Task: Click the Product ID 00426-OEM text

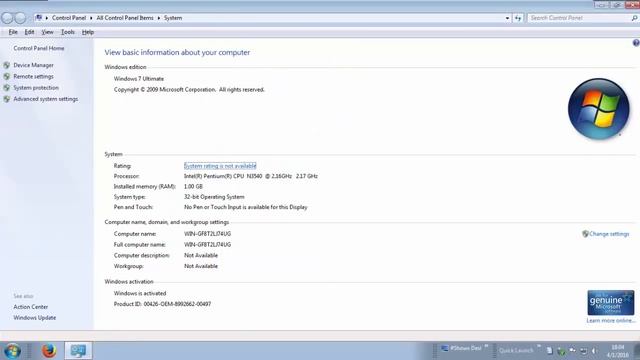Action: click(x=162, y=304)
